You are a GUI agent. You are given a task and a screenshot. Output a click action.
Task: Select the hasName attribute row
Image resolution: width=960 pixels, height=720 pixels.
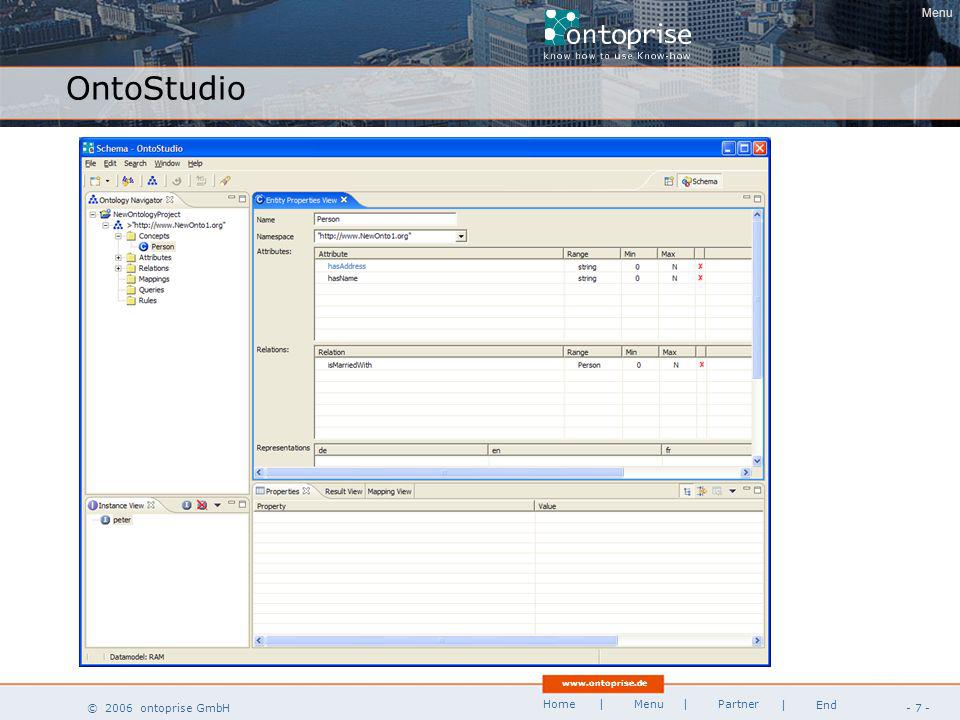tap(533, 278)
